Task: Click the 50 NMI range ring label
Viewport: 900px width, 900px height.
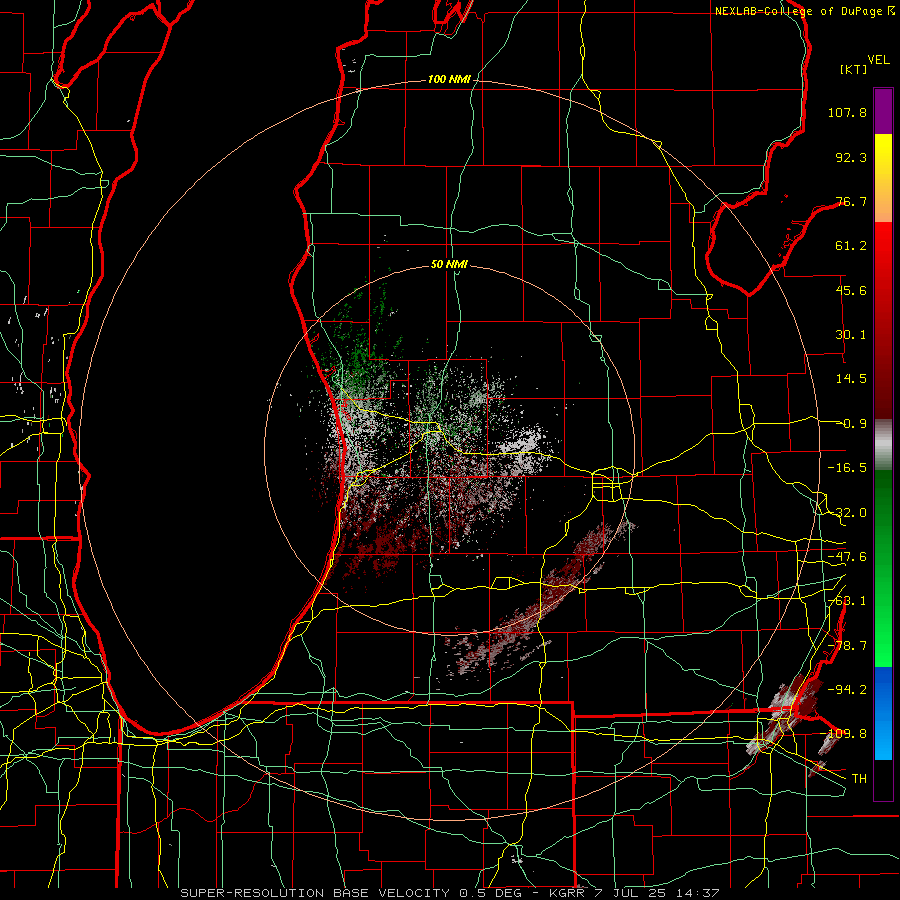Action: click(449, 265)
